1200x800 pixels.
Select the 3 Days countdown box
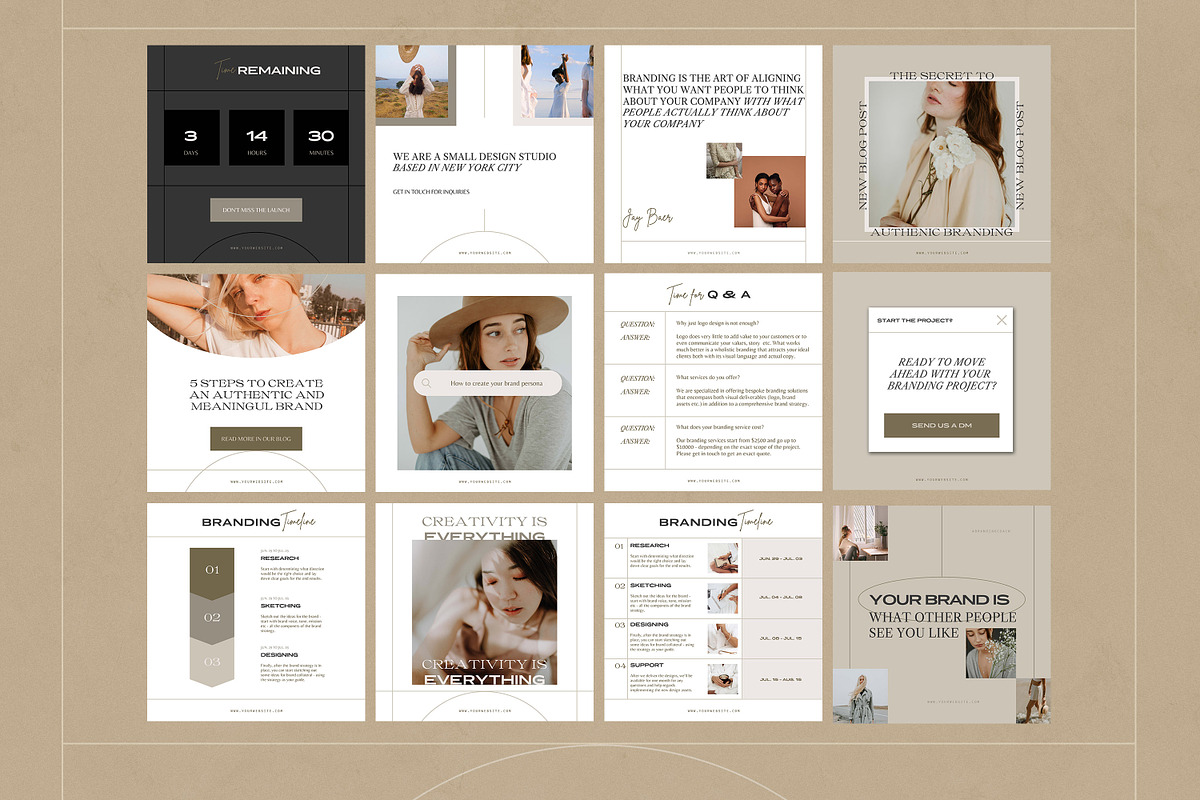coord(191,138)
